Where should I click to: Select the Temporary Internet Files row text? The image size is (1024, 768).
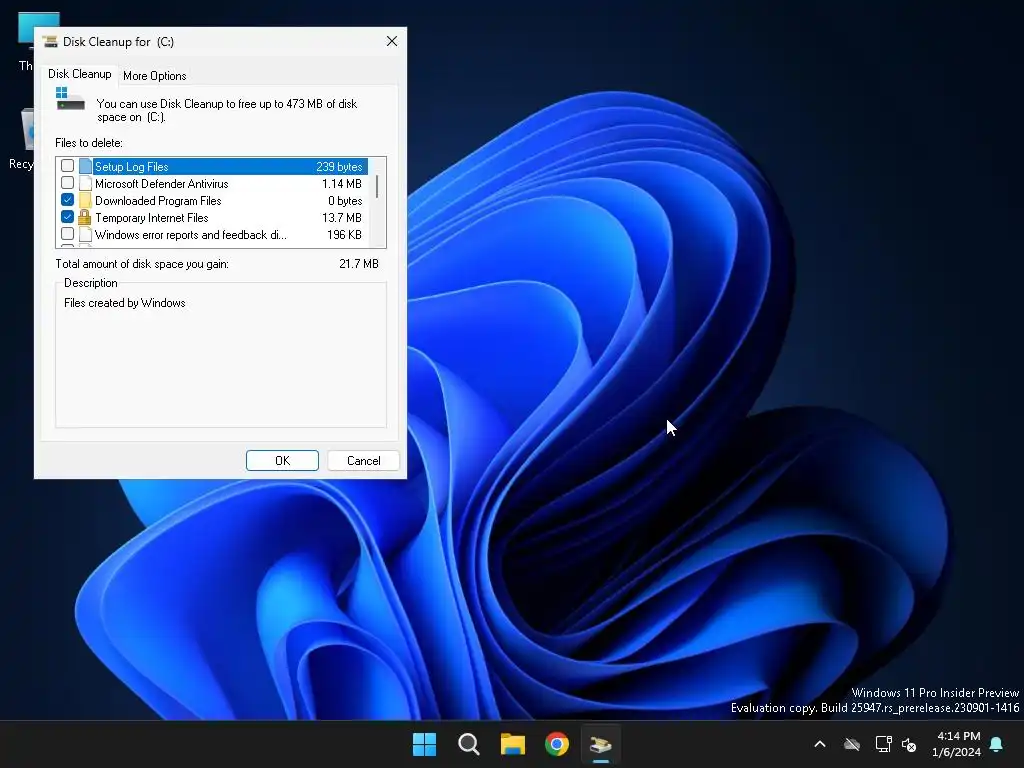[152, 217]
